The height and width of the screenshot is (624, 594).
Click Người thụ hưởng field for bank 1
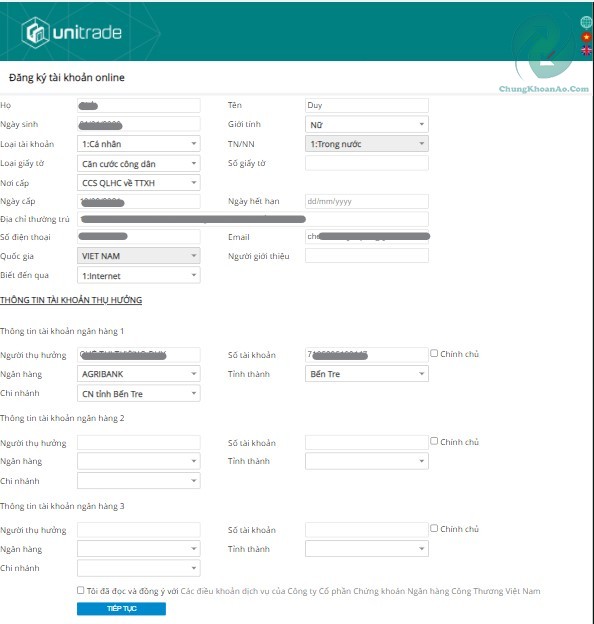(x=139, y=355)
